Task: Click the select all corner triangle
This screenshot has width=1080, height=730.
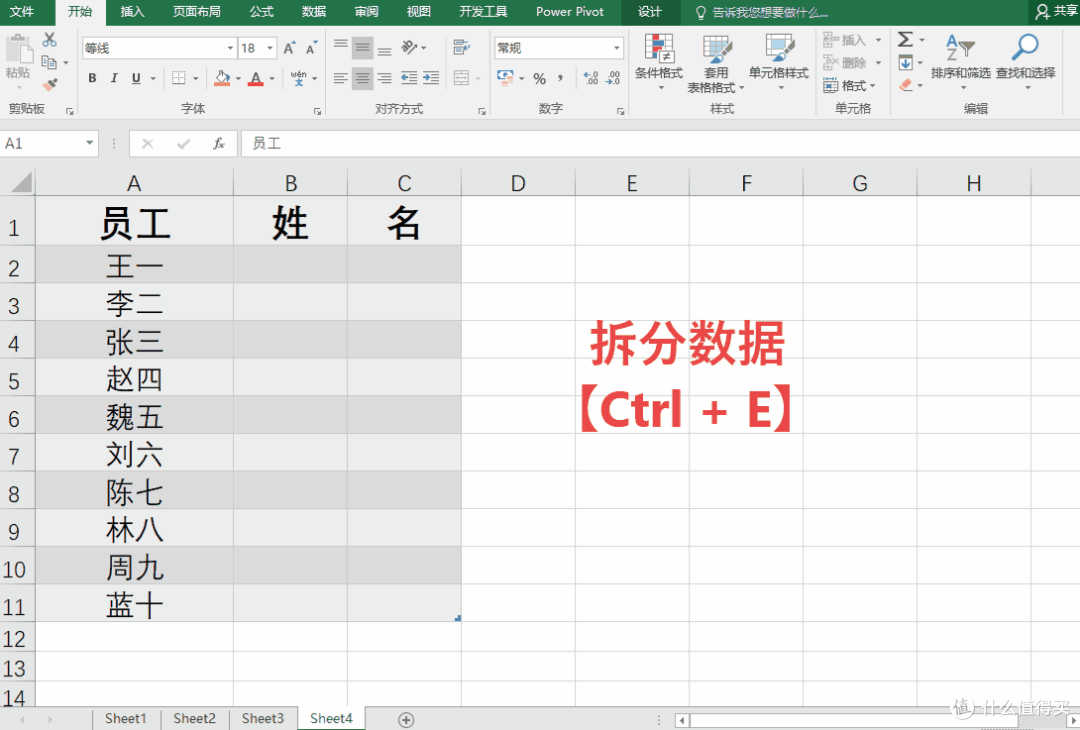Action: click(x=21, y=183)
